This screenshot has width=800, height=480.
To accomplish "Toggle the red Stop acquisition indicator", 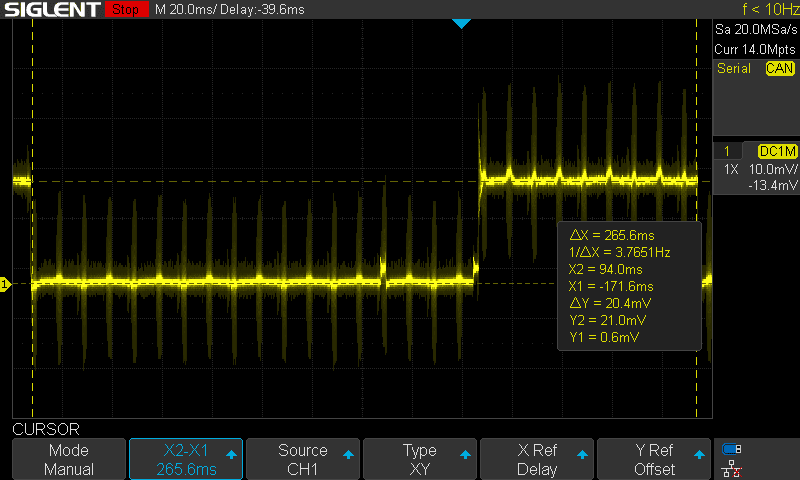I will [x=124, y=10].
